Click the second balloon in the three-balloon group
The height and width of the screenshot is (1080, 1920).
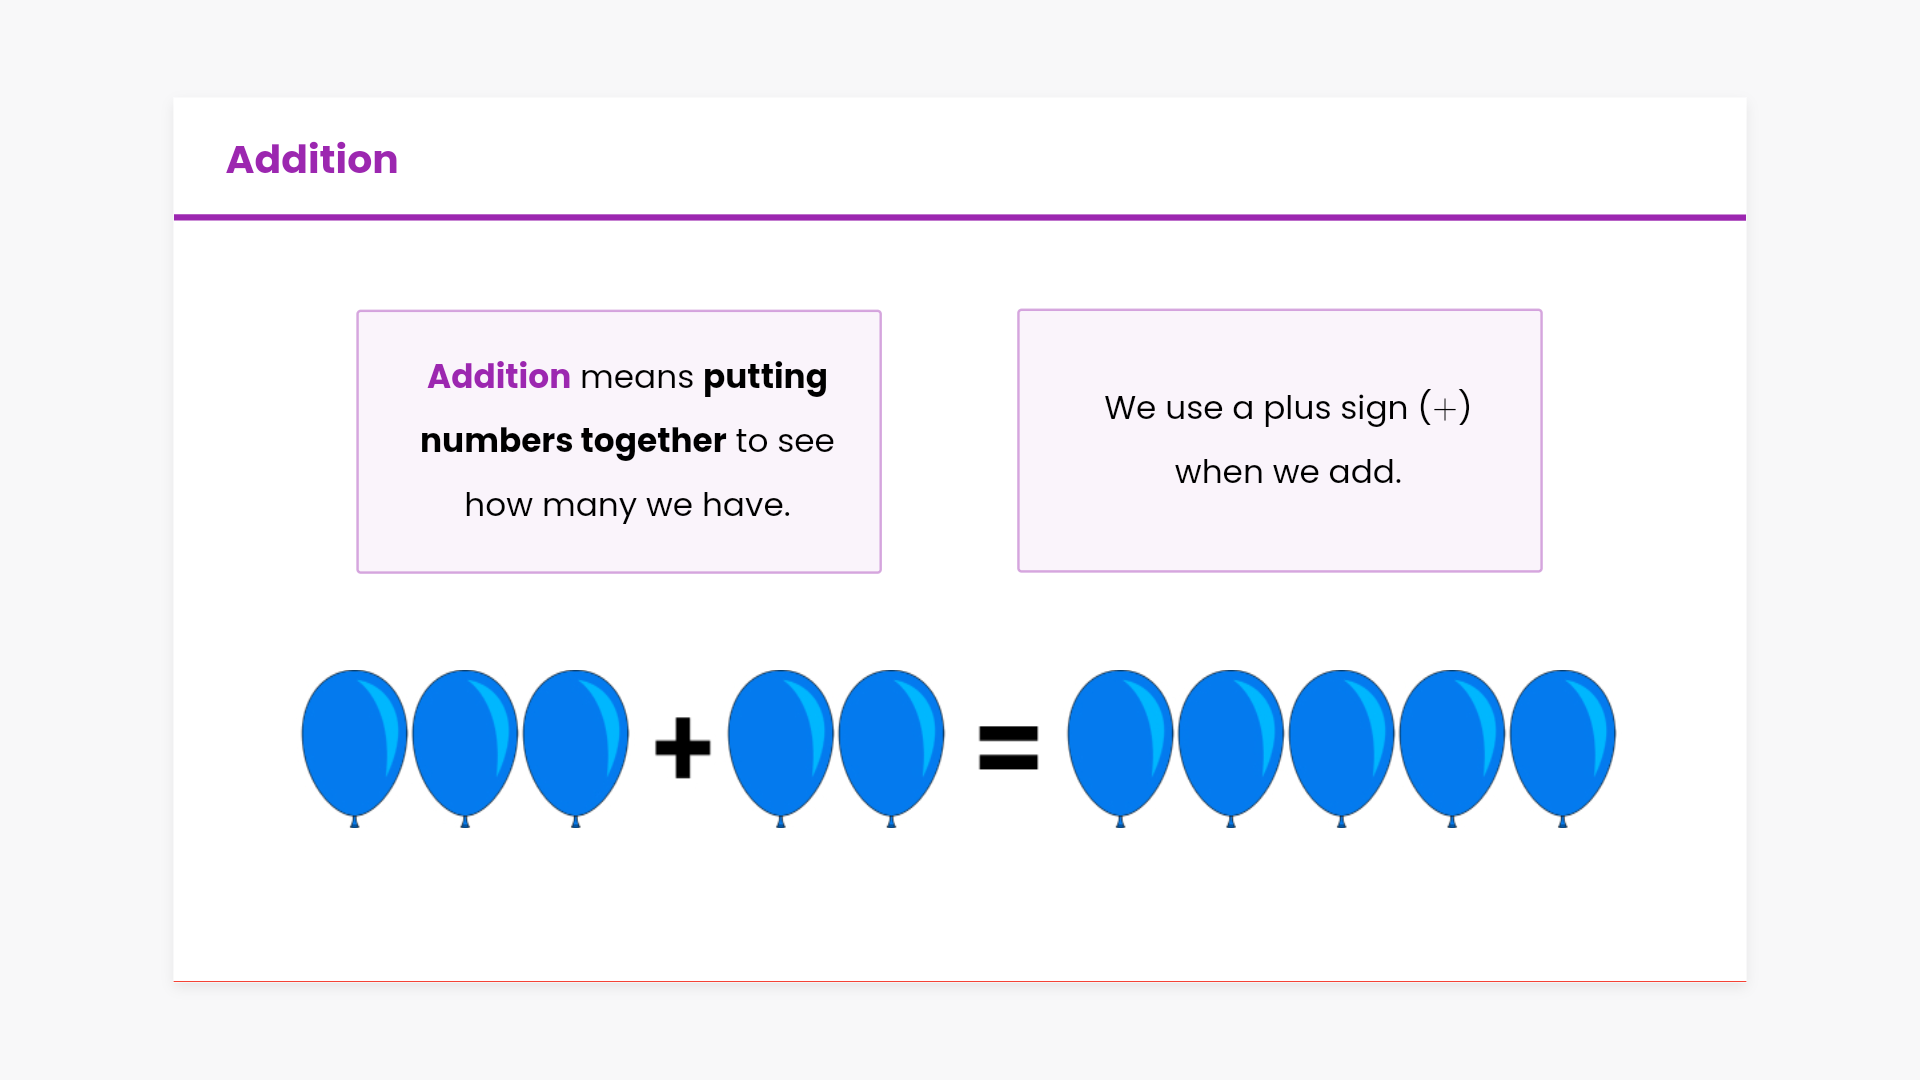click(465, 742)
